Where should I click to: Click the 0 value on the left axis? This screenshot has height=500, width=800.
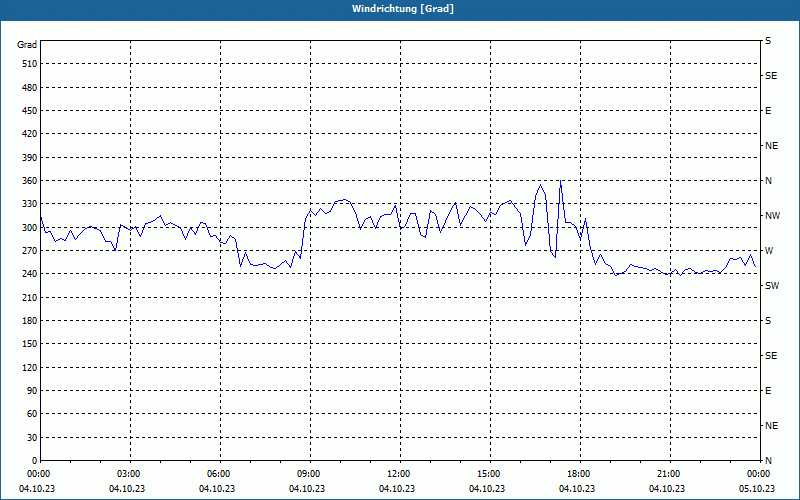[x=35, y=461]
